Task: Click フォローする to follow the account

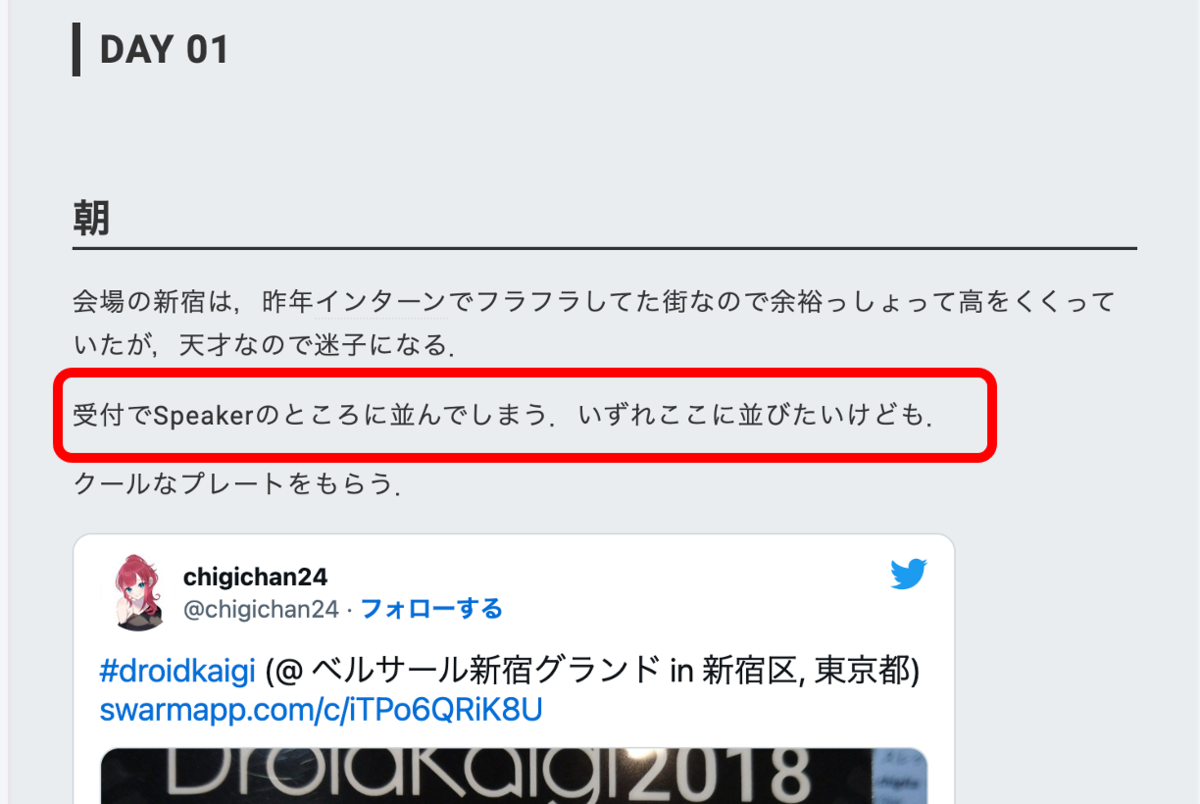Action: (x=431, y=608)
